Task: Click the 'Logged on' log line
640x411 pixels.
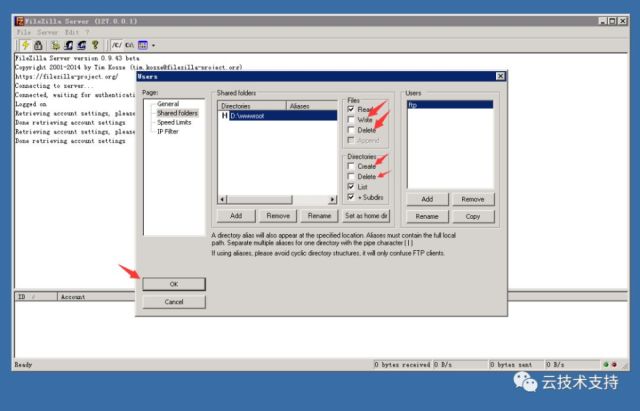Action: (x=31, y=104)
